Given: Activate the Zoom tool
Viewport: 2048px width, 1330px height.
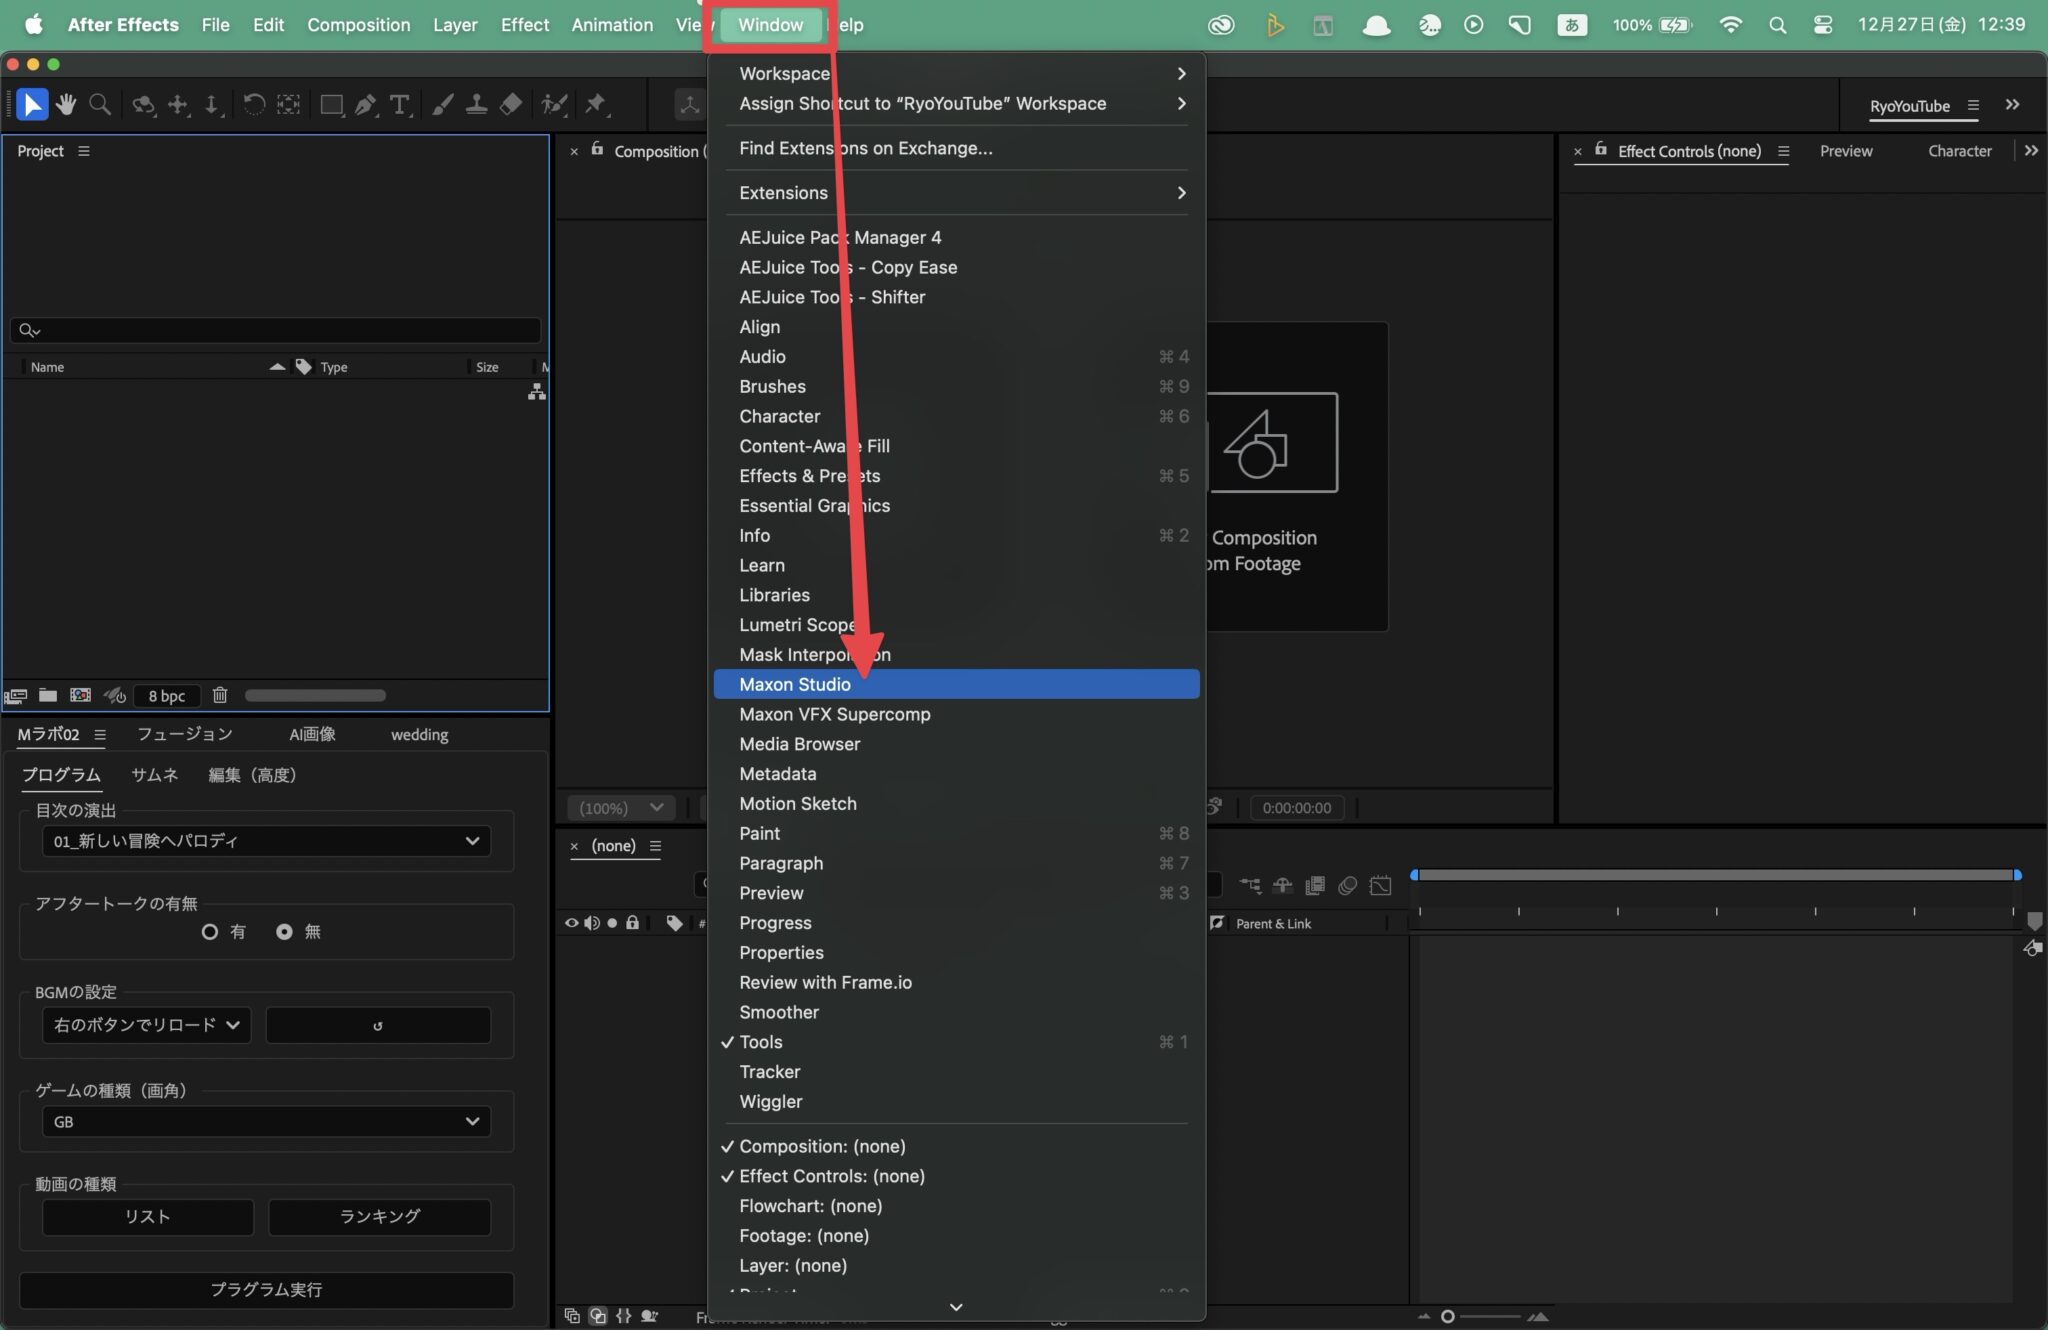Looking at the screenshot, I should pos(99,105).
